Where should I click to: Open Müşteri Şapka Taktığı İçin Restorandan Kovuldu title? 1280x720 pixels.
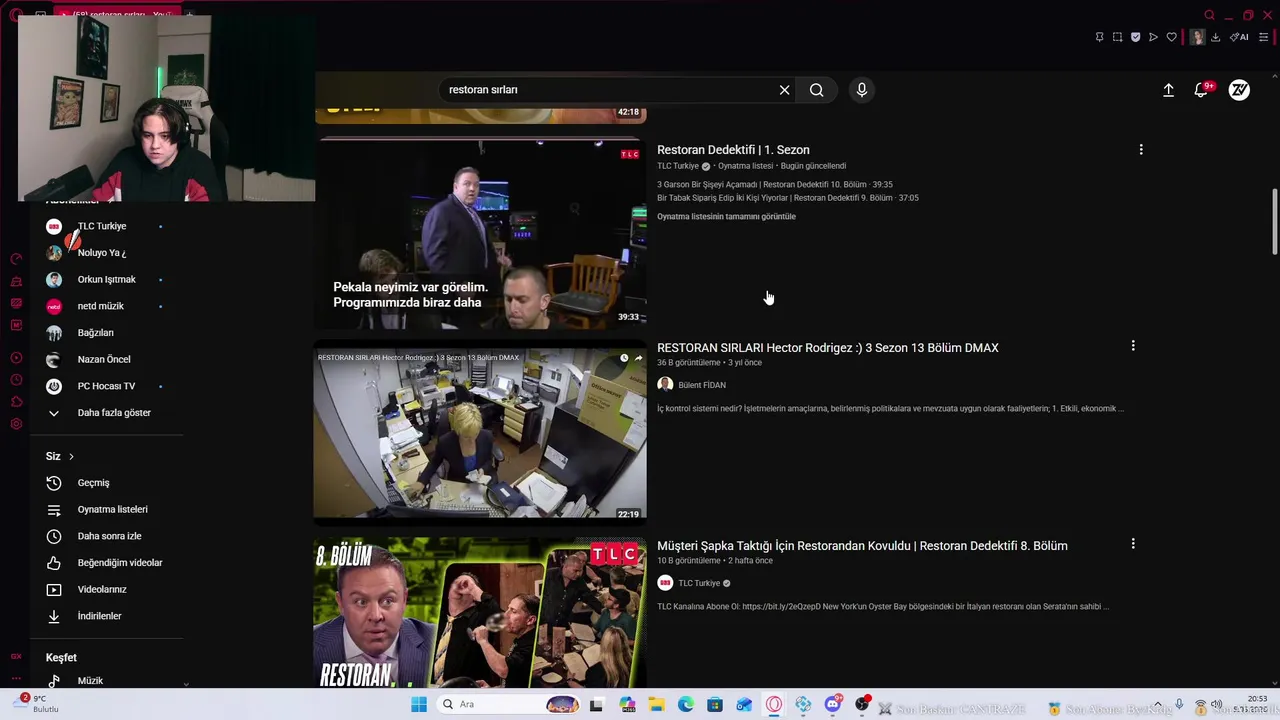click(862, 546)
